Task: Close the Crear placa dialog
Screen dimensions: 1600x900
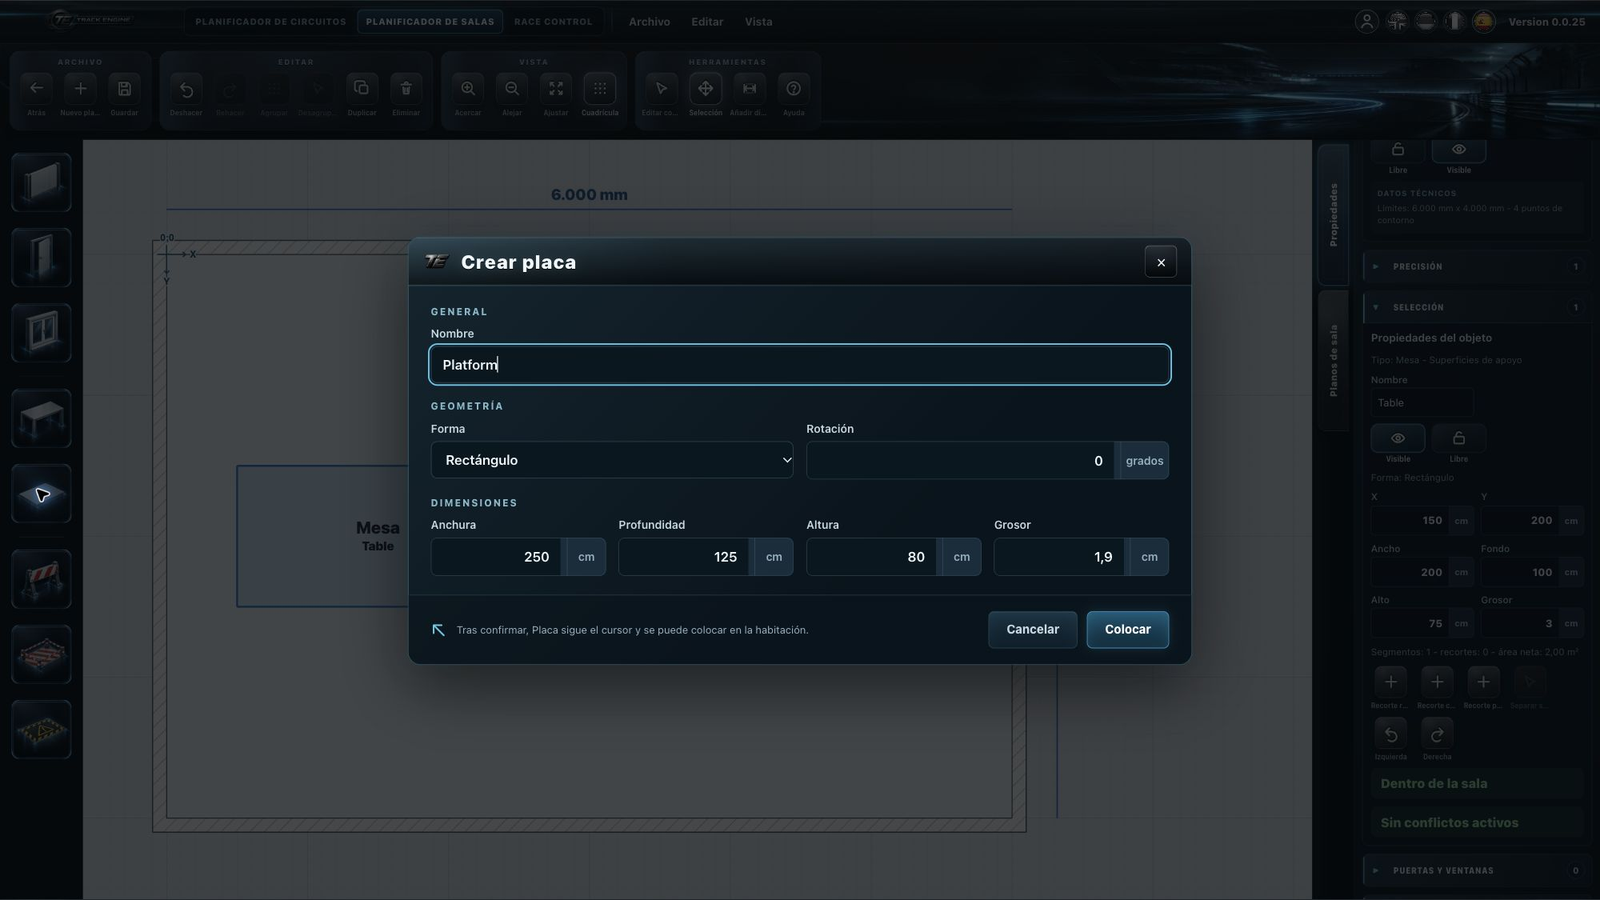Action: tap(1161, 262)
